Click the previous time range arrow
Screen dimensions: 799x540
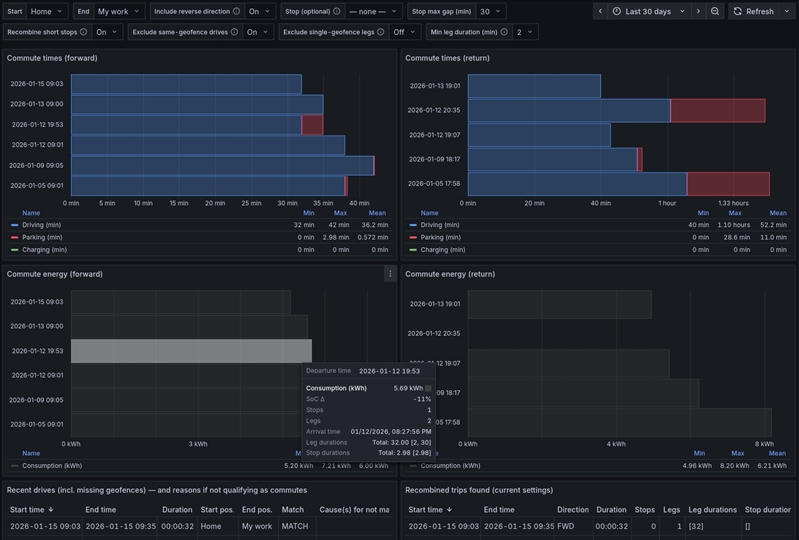click(x=600, y=11)
